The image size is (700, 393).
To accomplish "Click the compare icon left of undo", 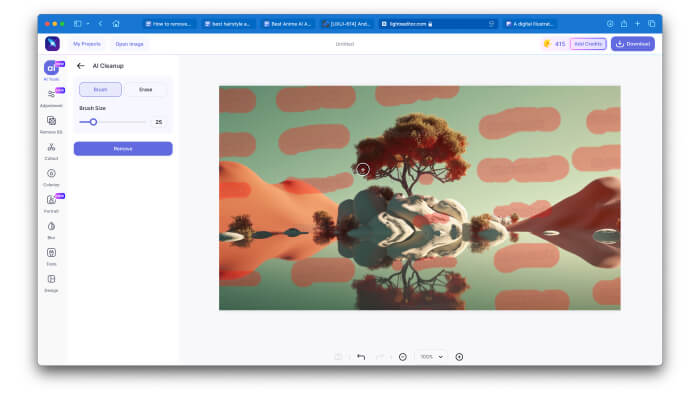I will 338,356.
